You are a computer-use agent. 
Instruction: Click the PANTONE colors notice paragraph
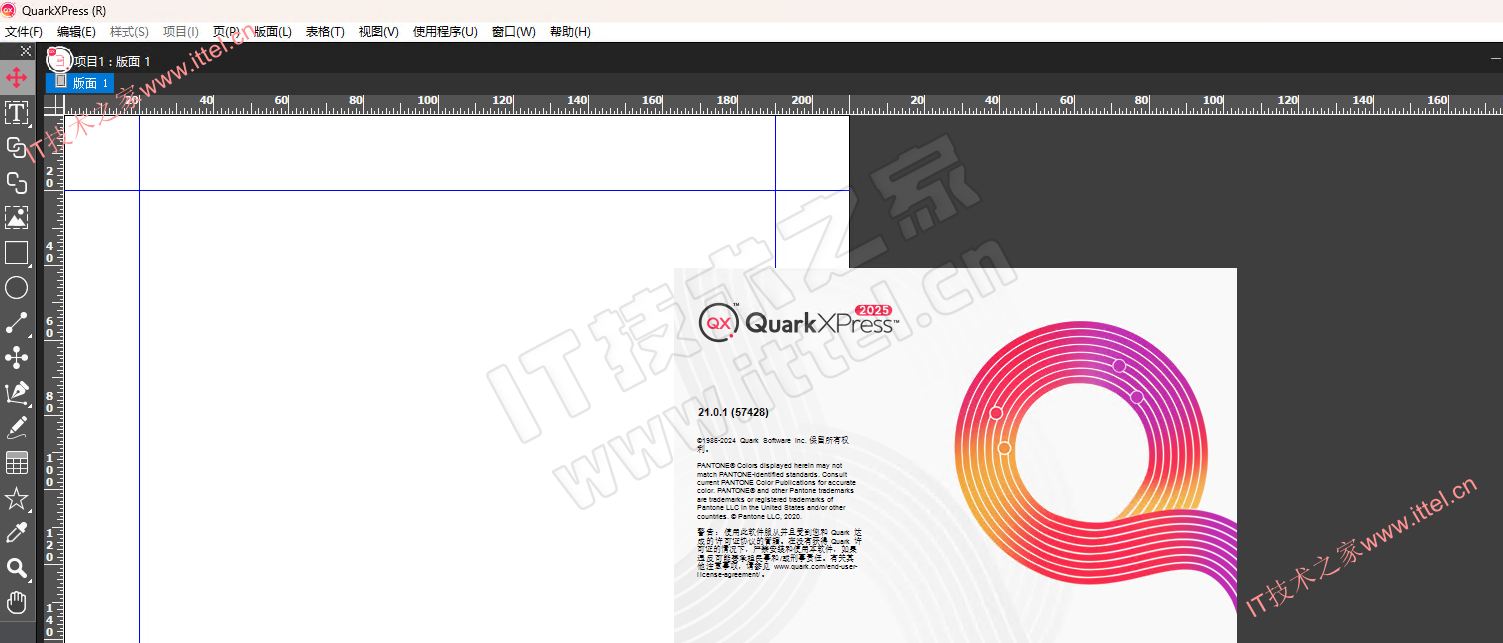click(776, 490)
